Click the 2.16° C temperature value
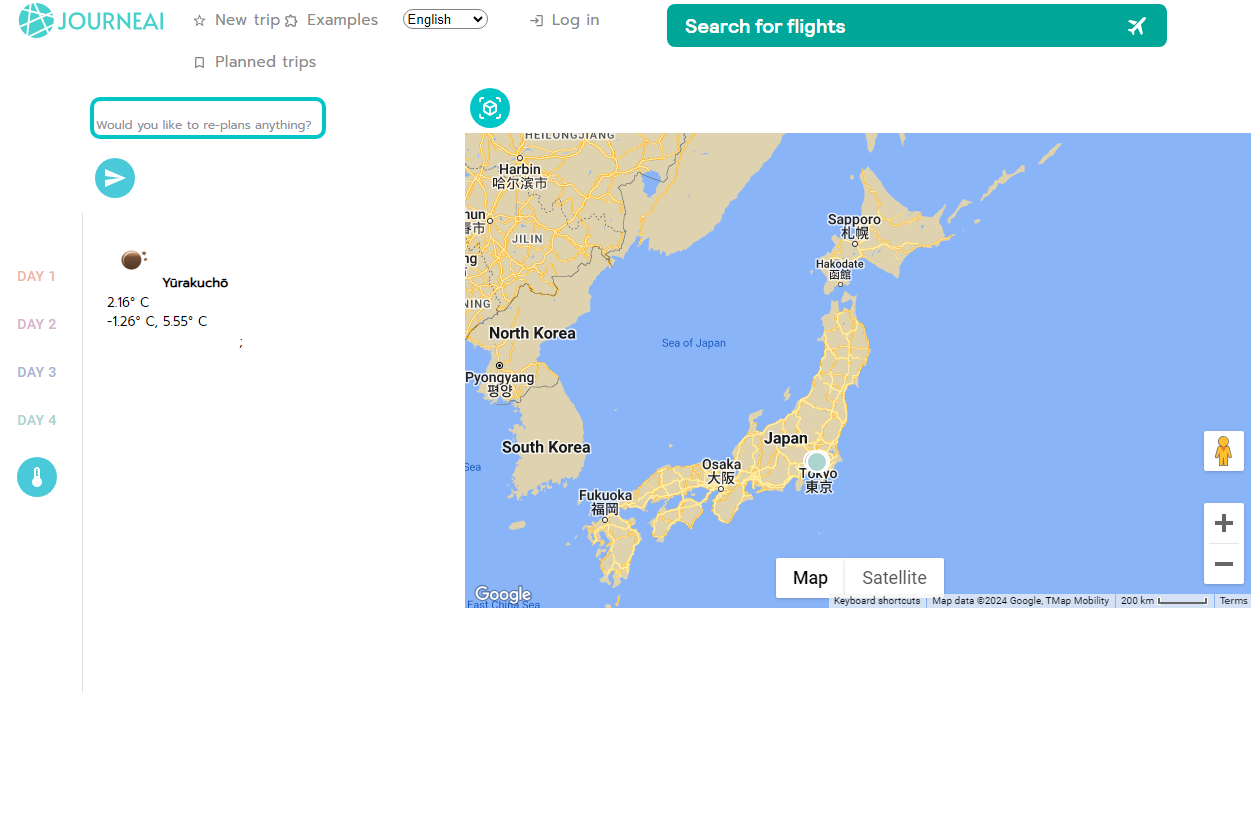Screen dimensions: 1251x837 coord(128,302)
